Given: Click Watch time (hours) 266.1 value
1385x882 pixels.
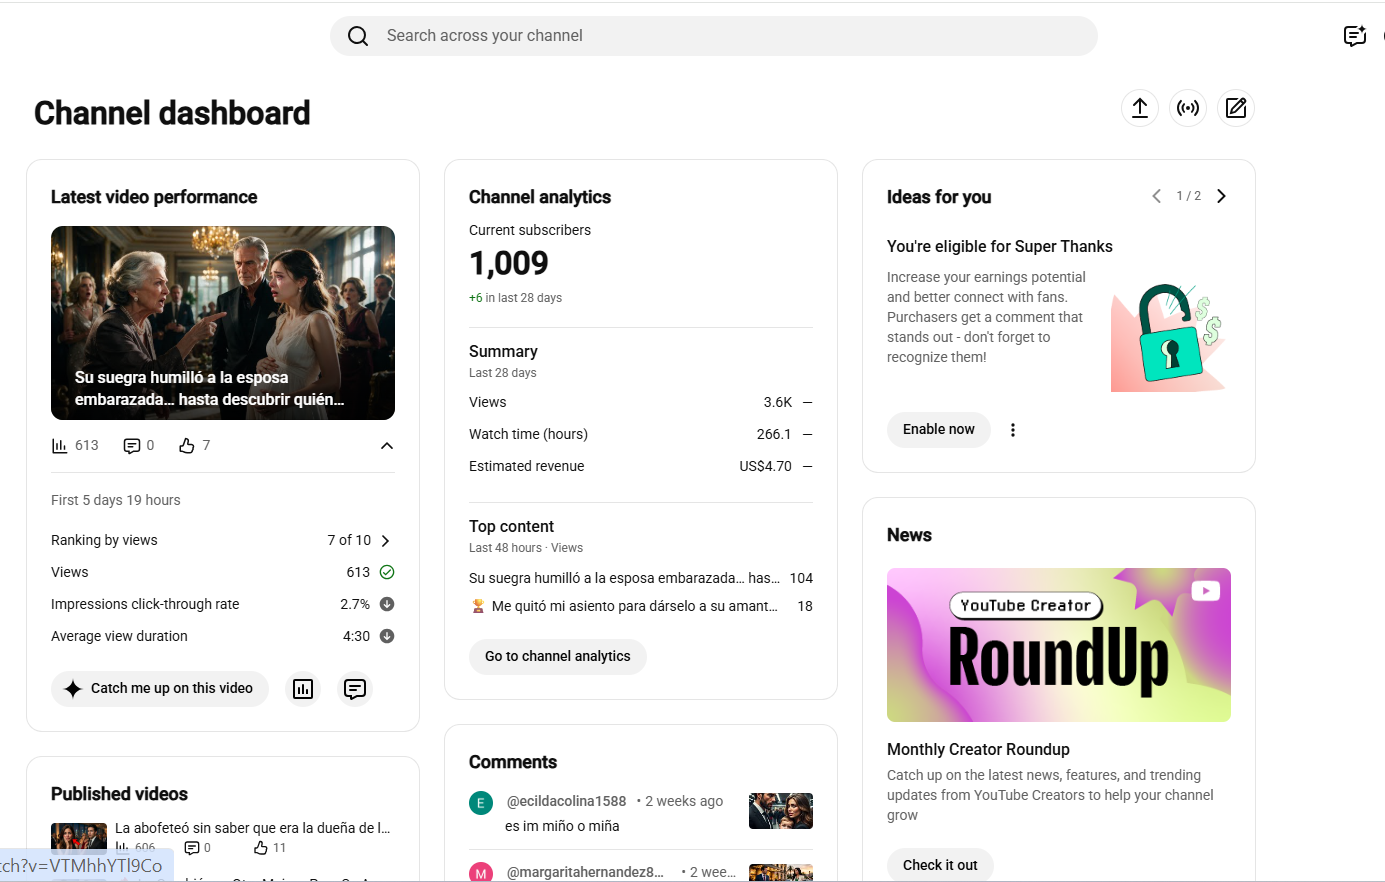Looking at the screenshot, I should [x=774, y=434].
